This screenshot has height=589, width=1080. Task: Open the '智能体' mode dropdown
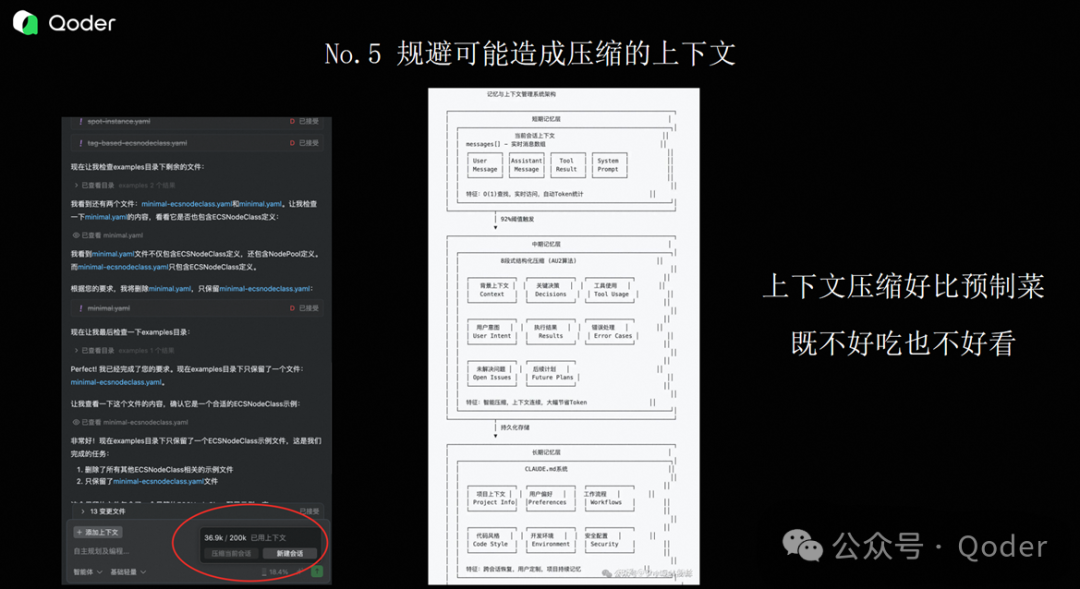pyautogui.click(x=87, y=572)
